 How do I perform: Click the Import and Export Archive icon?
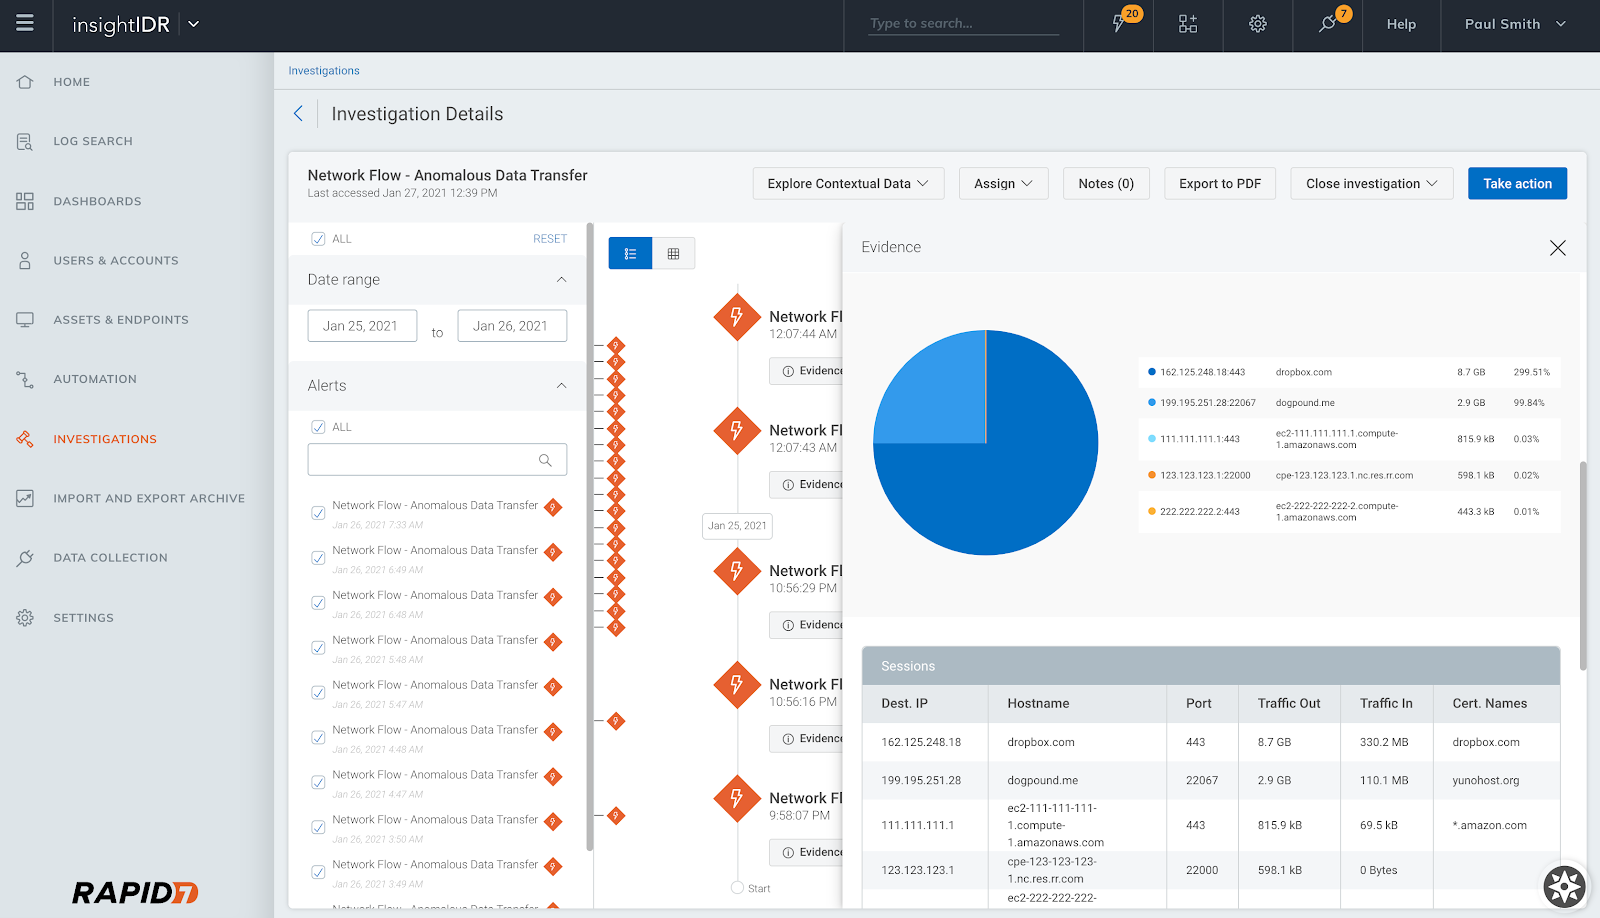coord(25,498)
